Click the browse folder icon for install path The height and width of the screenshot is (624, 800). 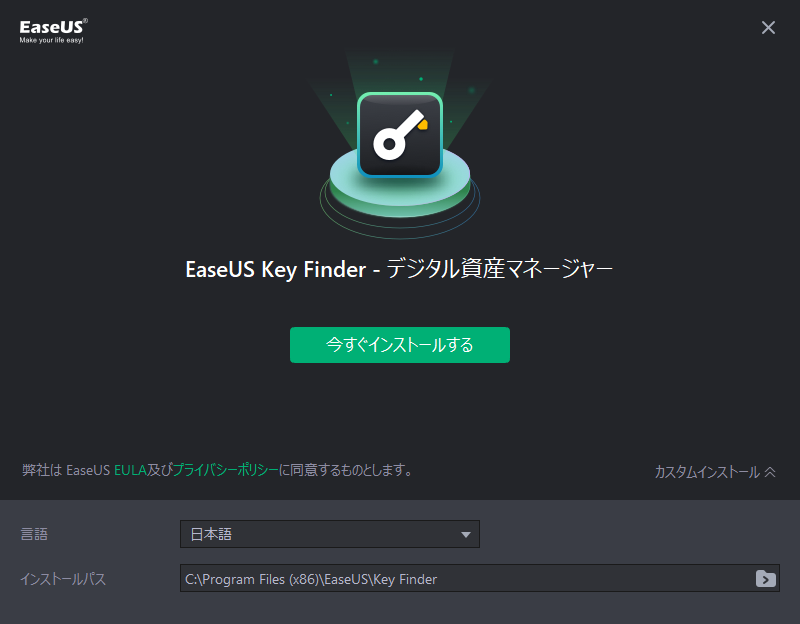(x=765, y=579)
